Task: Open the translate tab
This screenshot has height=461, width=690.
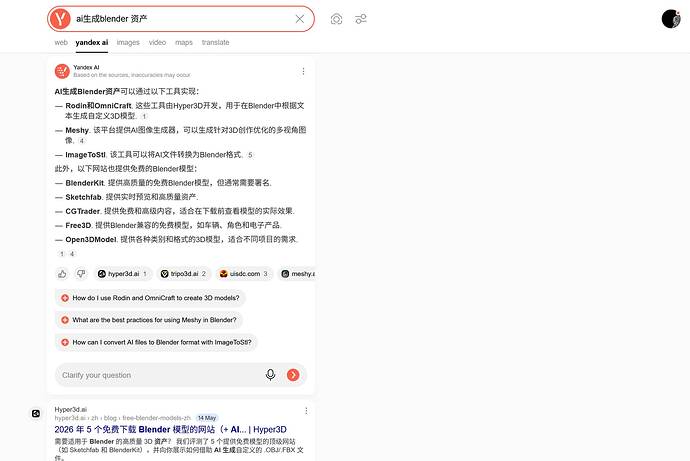Action: tap(215, 43)
